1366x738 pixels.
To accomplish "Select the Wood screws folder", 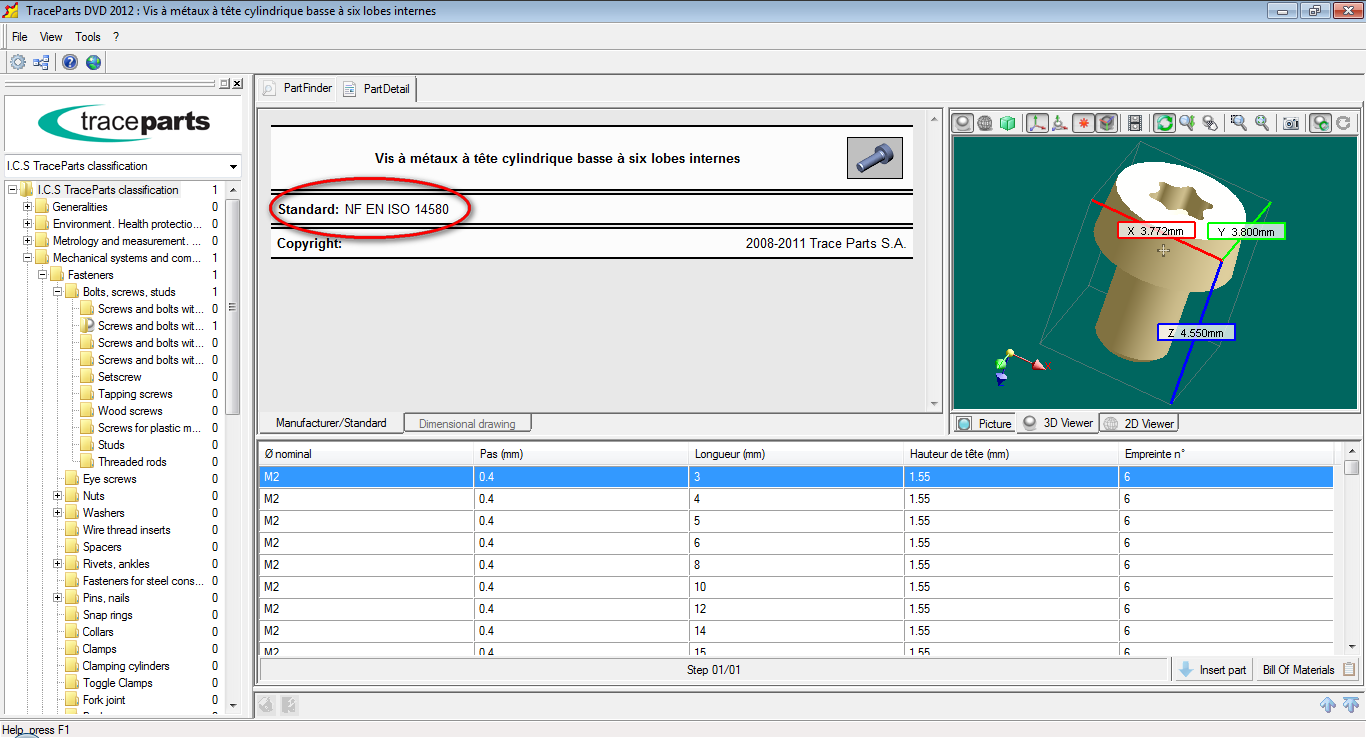I will coord(130,411).
